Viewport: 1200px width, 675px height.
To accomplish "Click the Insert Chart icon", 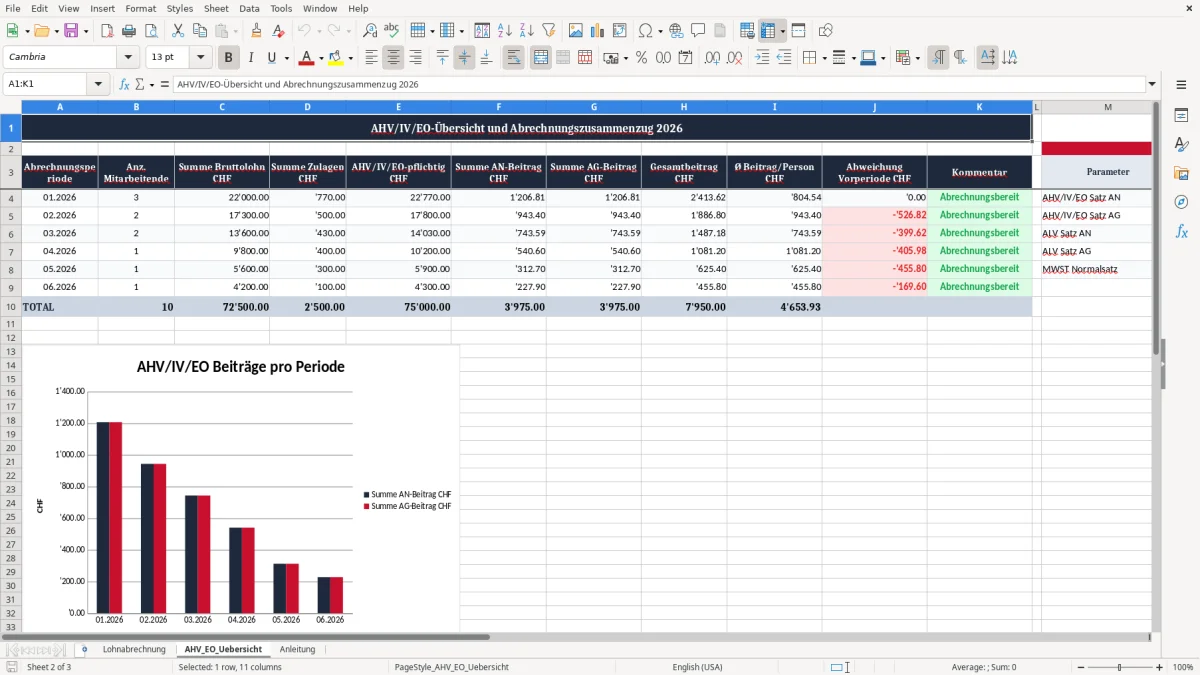I will 597,31.
